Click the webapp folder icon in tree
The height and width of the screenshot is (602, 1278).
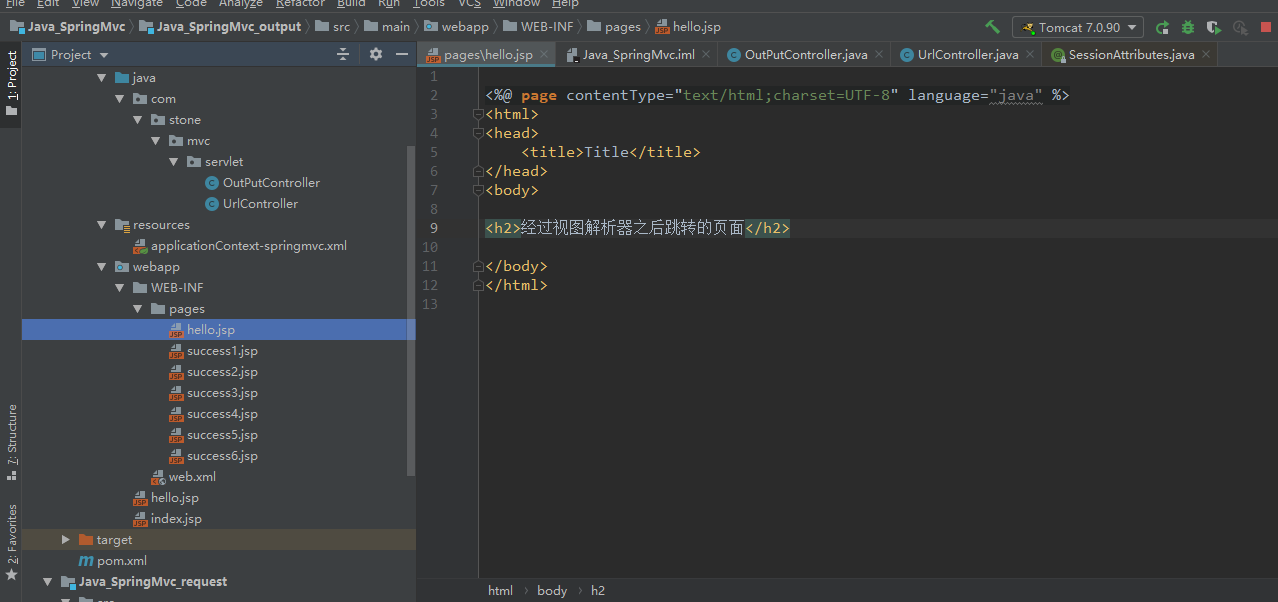122,267
